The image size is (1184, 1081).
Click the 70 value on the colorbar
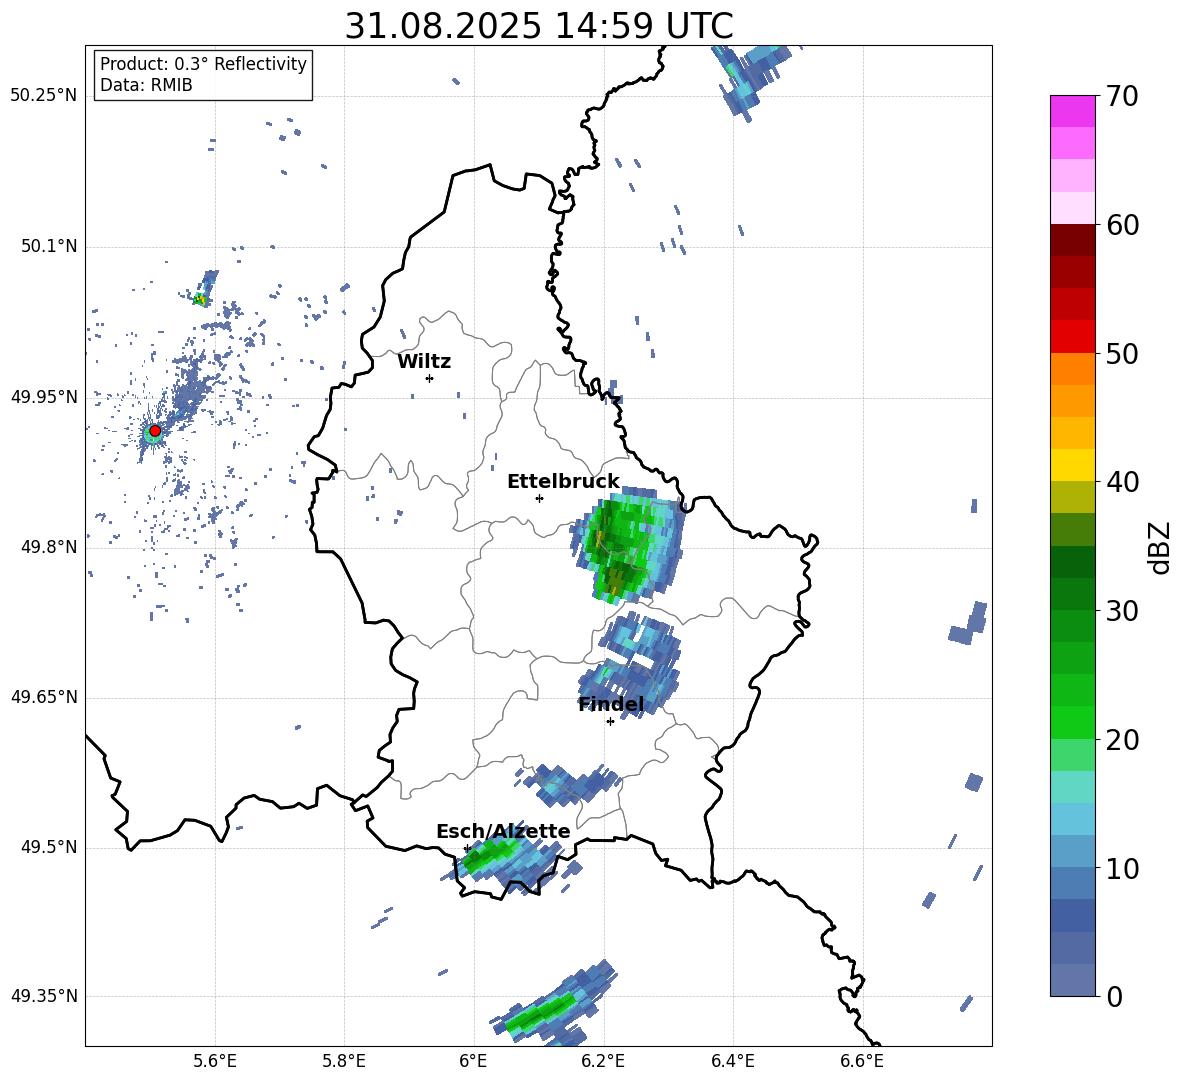point(1121,96)
